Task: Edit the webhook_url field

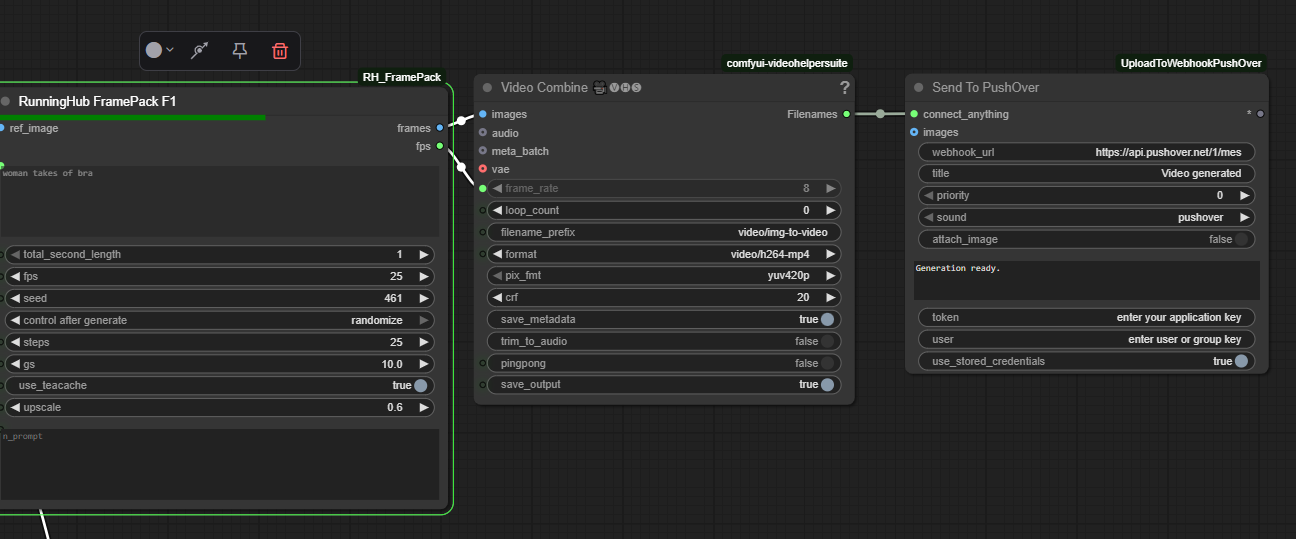Action: click(1086, 152)
